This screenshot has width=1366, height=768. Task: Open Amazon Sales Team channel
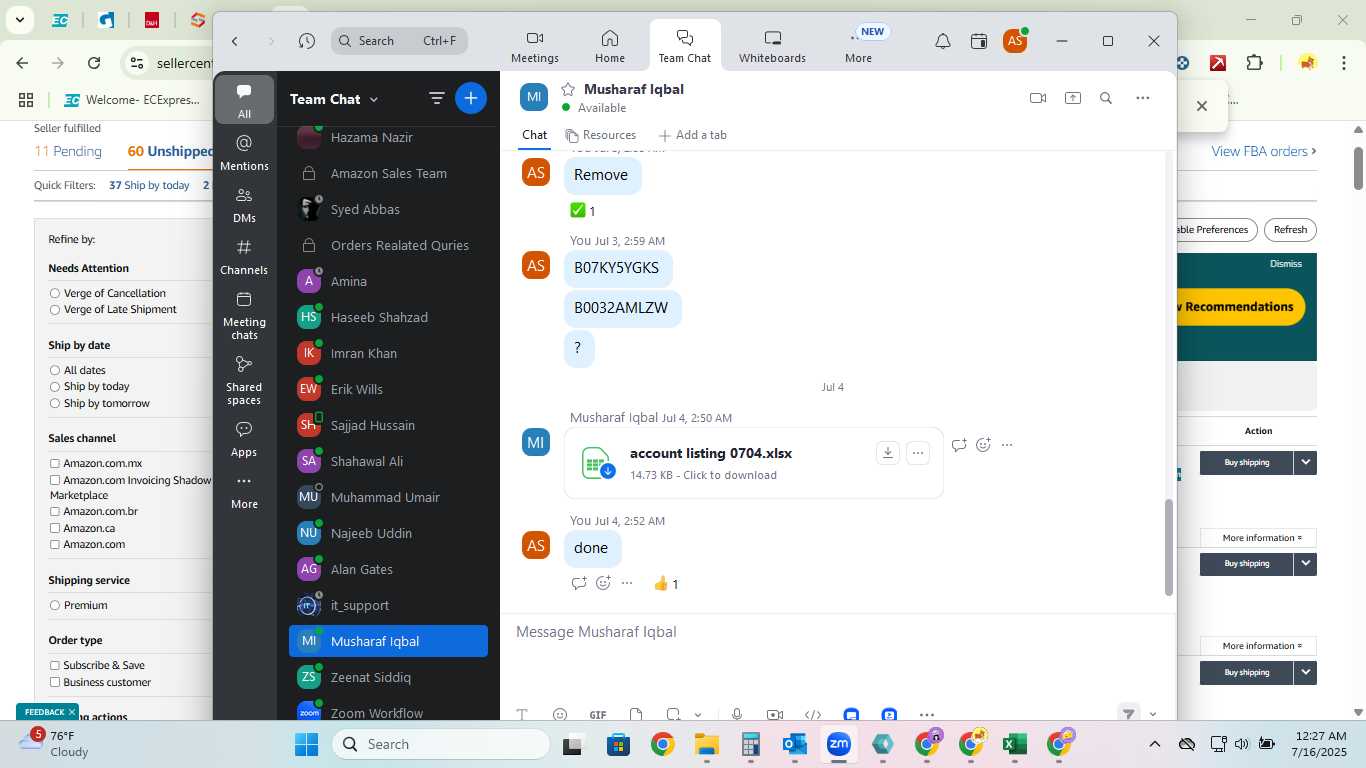(x=388, y=173)
